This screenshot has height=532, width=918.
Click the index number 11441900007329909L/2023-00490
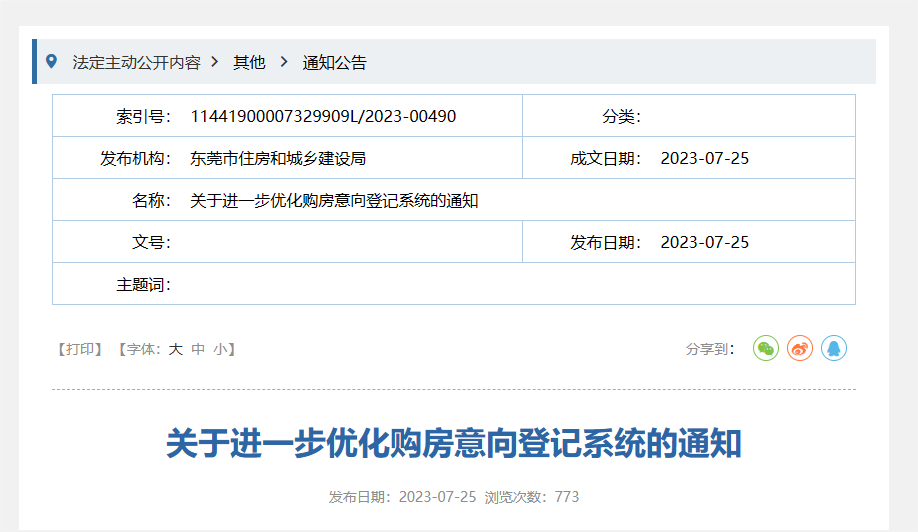(x=323, y=116)
